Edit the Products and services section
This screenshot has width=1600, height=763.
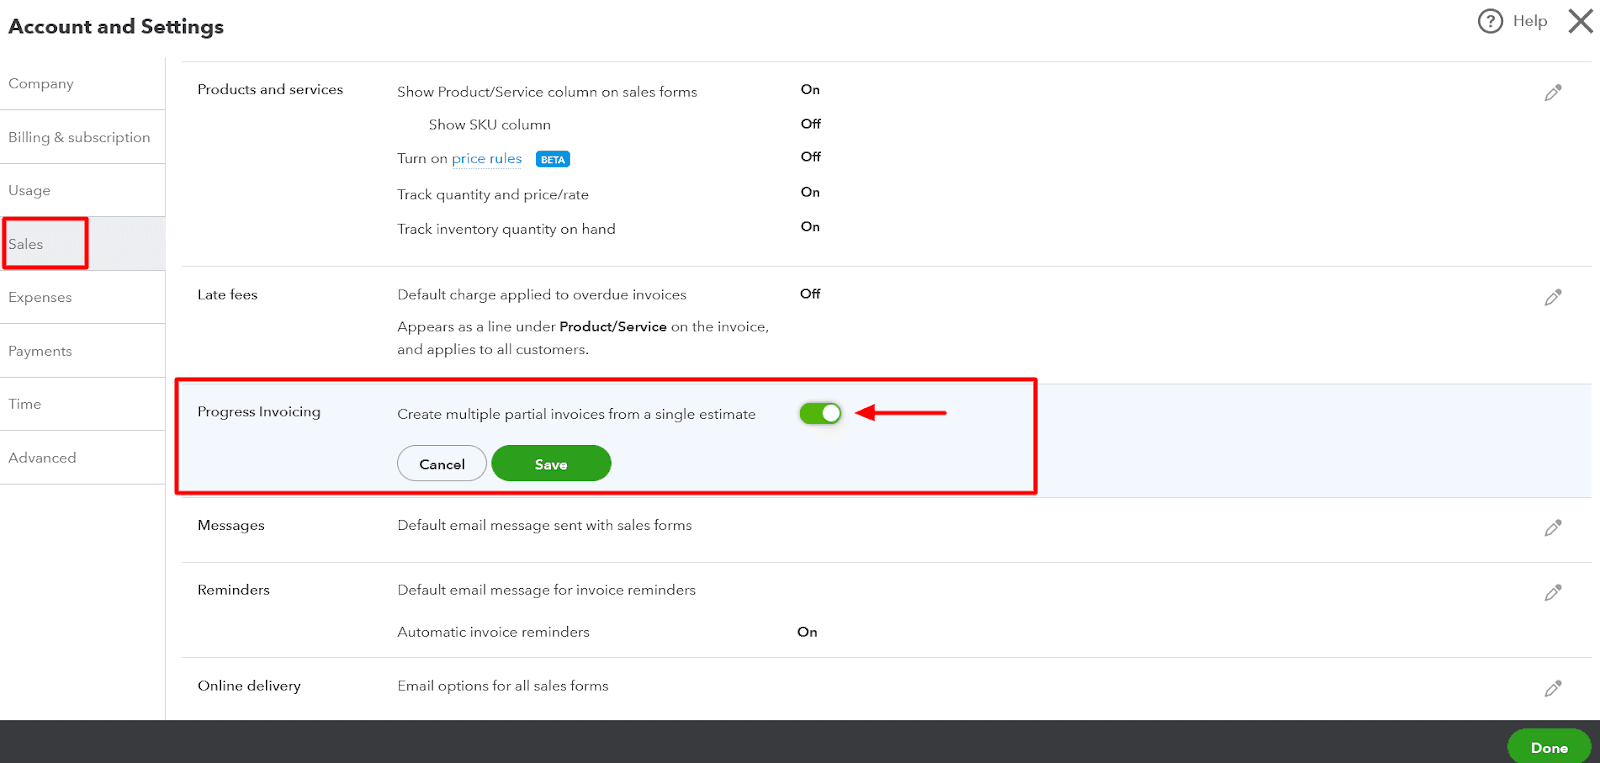tap(1553, 93)
